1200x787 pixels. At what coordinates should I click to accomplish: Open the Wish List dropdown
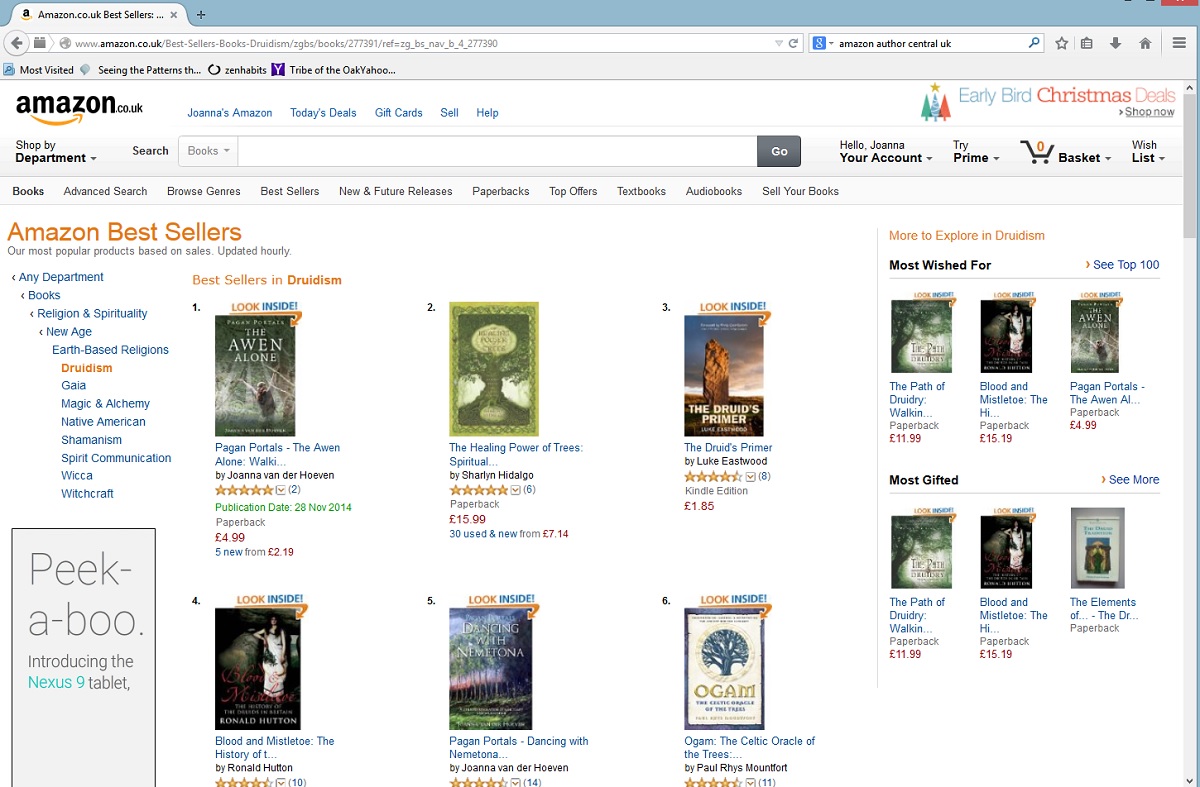point(1148,152)
